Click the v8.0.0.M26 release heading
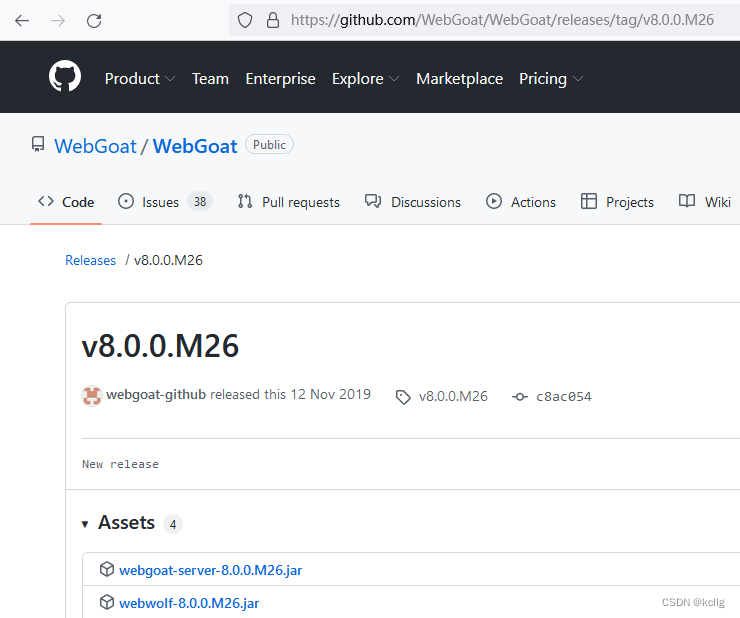740x618 pixels. click(x=160, y=346)
